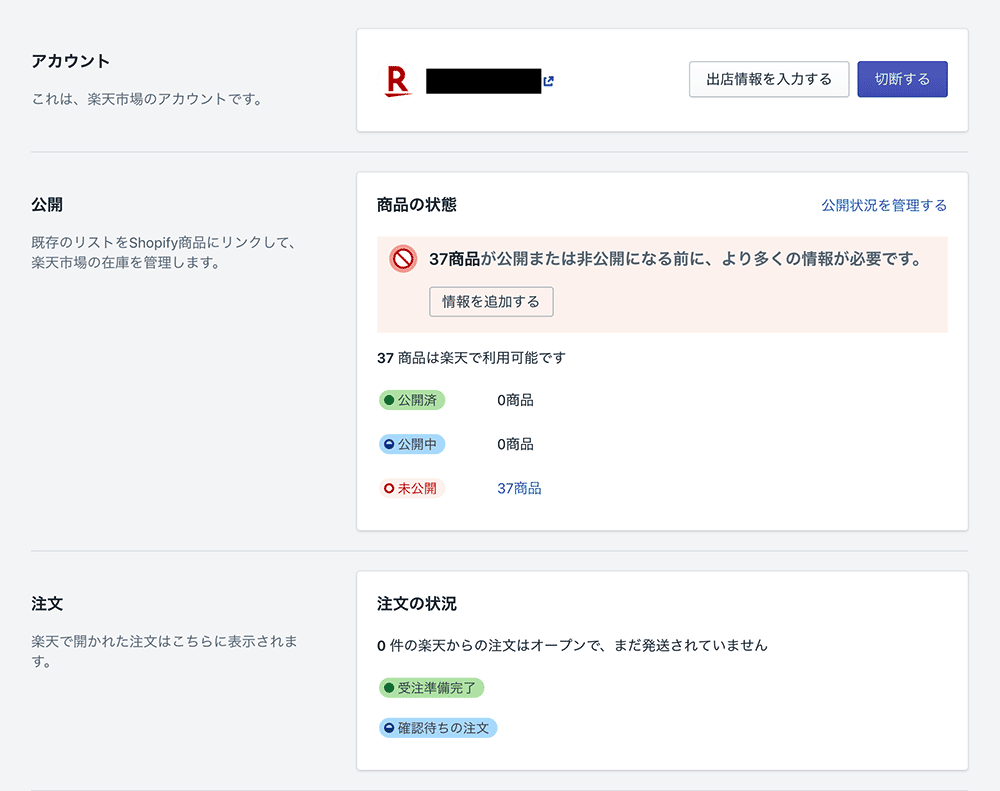This screenshot has height=791, width=1000.
Task: Click the Rakuten R logo icon
Action: pos(399,81)
